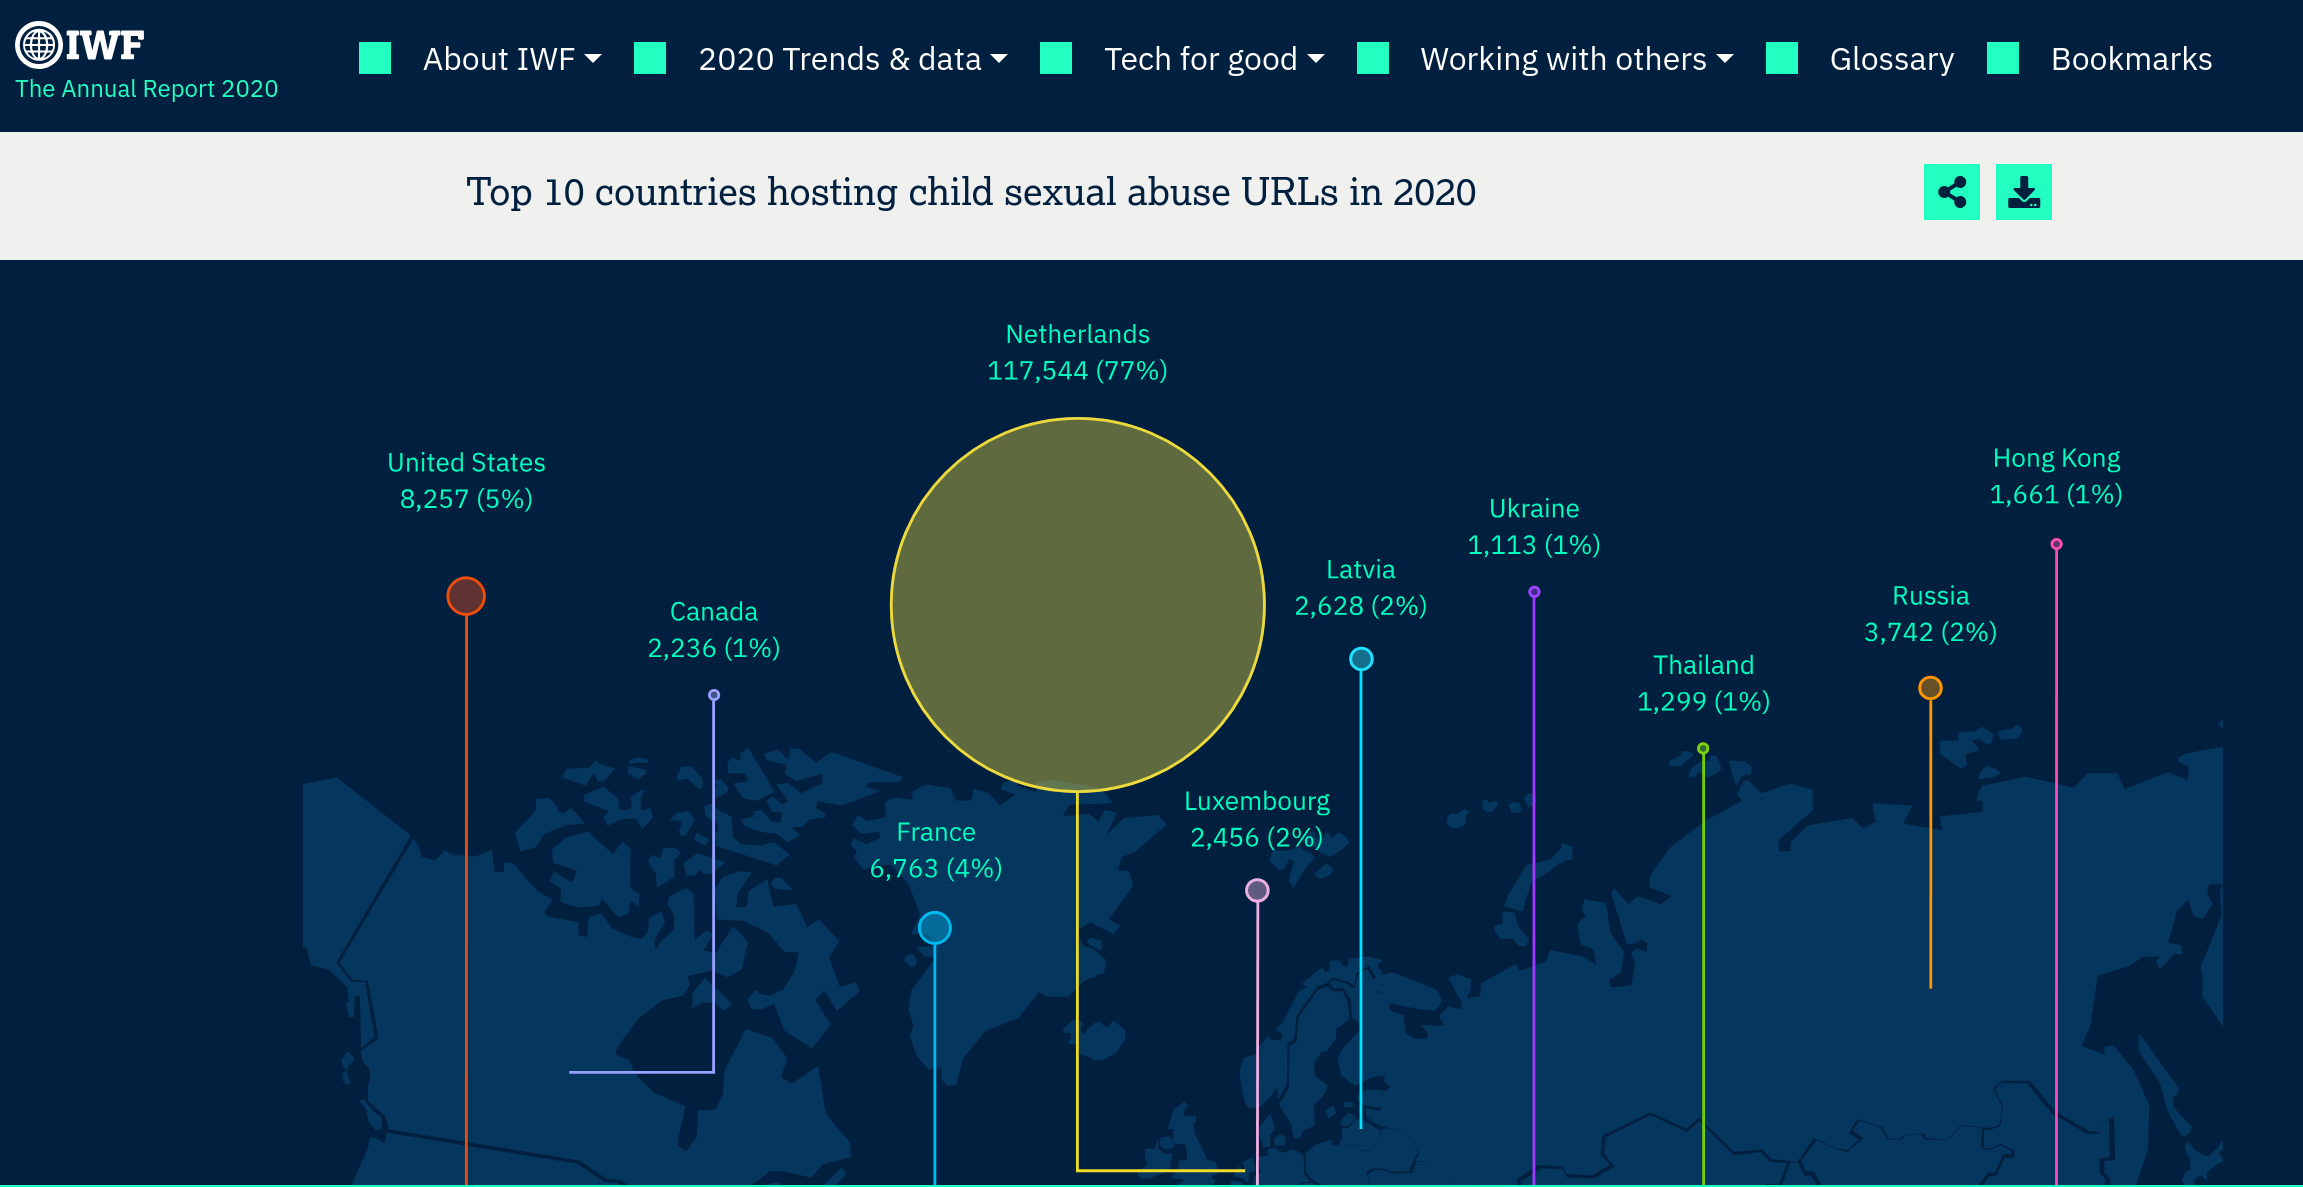This screenshot has height=1187, width=2303.
Task: Click The Annual Report 2020 link
Action: [147, 89]
